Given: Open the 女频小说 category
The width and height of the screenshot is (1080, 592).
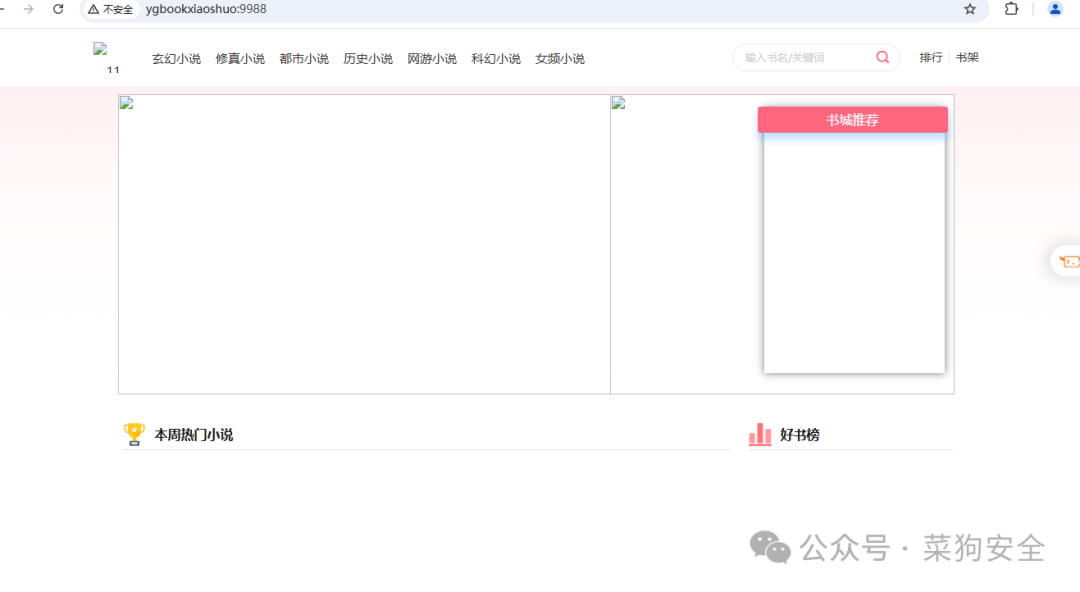Looking at the screenshot, I should tap(560, 59).
